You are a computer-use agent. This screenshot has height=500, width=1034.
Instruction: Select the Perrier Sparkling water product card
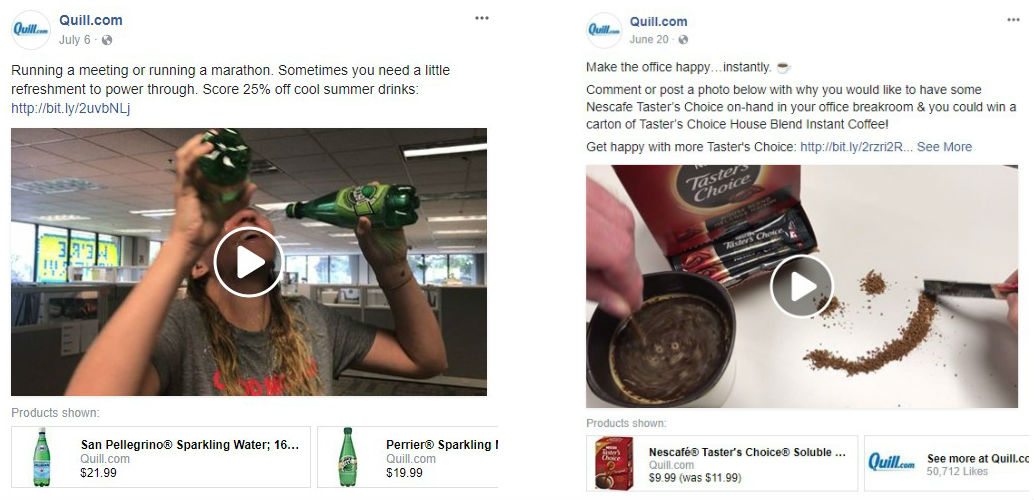click(408, 457)
